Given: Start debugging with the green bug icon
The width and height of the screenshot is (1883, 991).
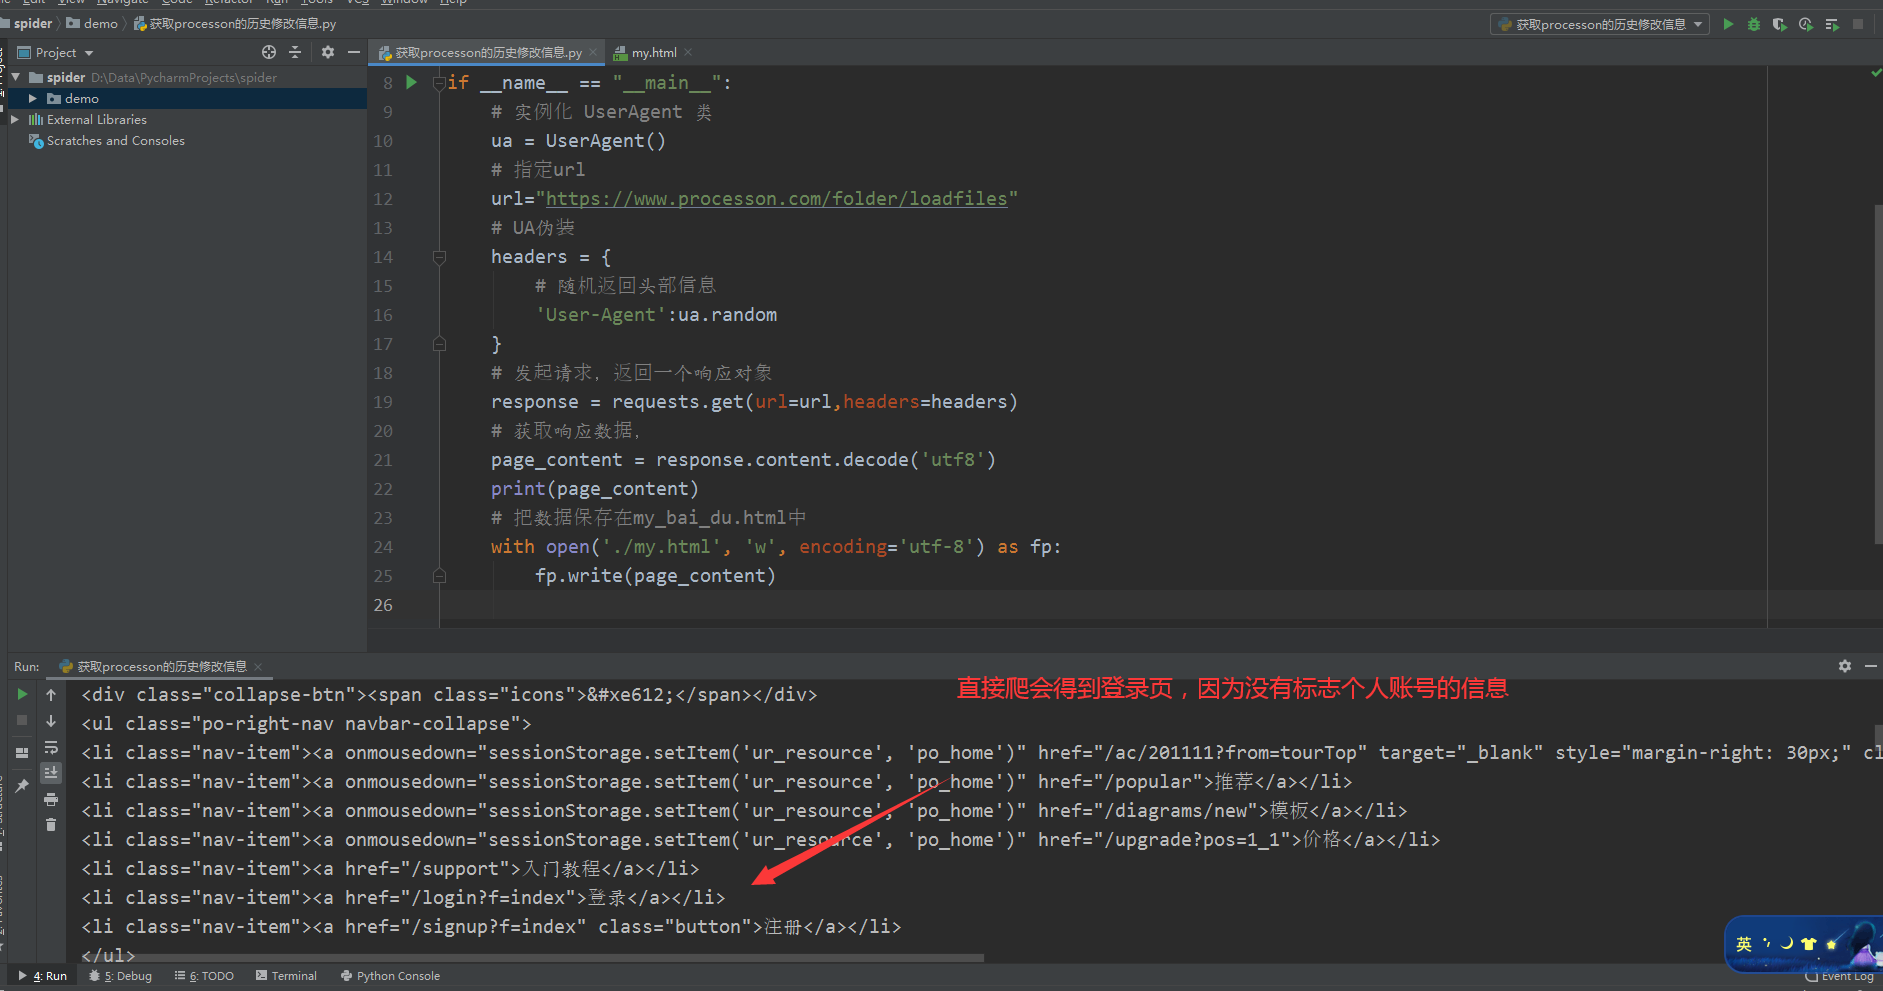Looking at the screenshot, I should pyautogui.click(x=1754, y=24).
